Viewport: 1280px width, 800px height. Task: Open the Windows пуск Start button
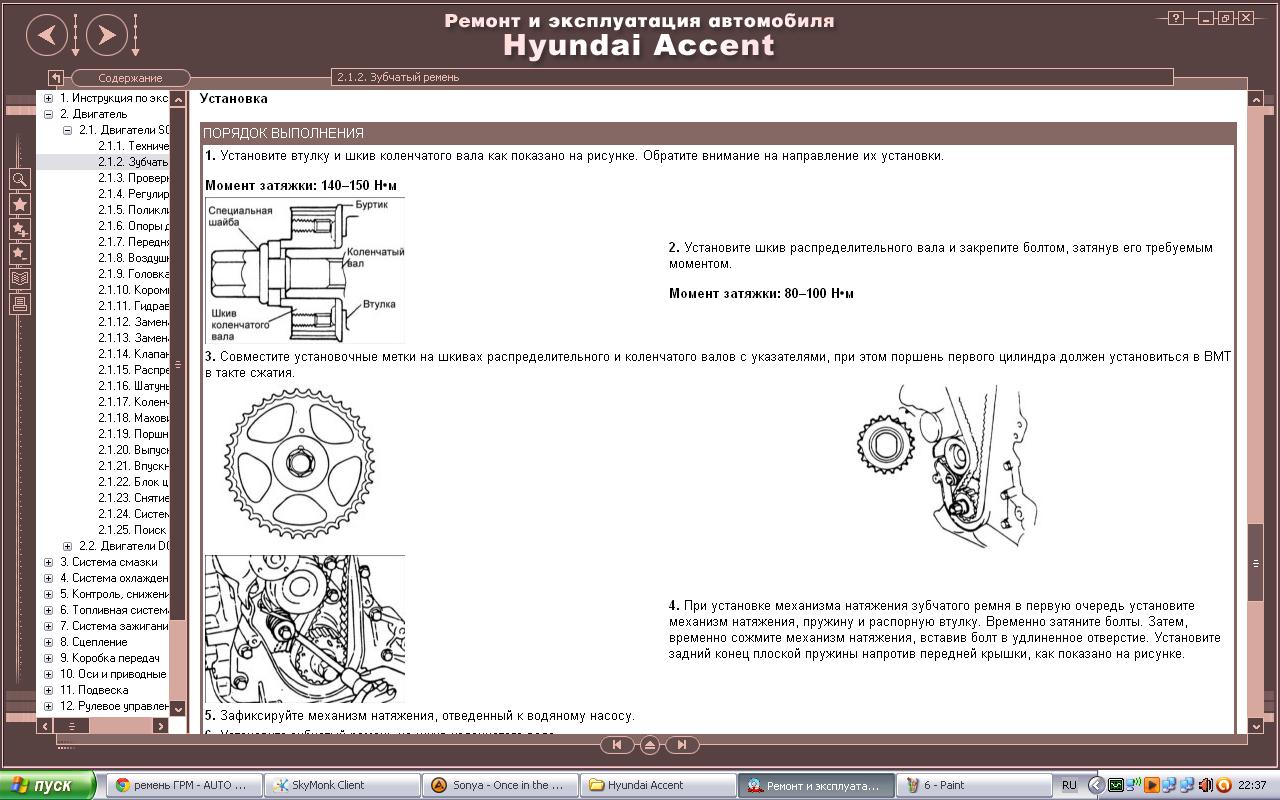(48, 785)
